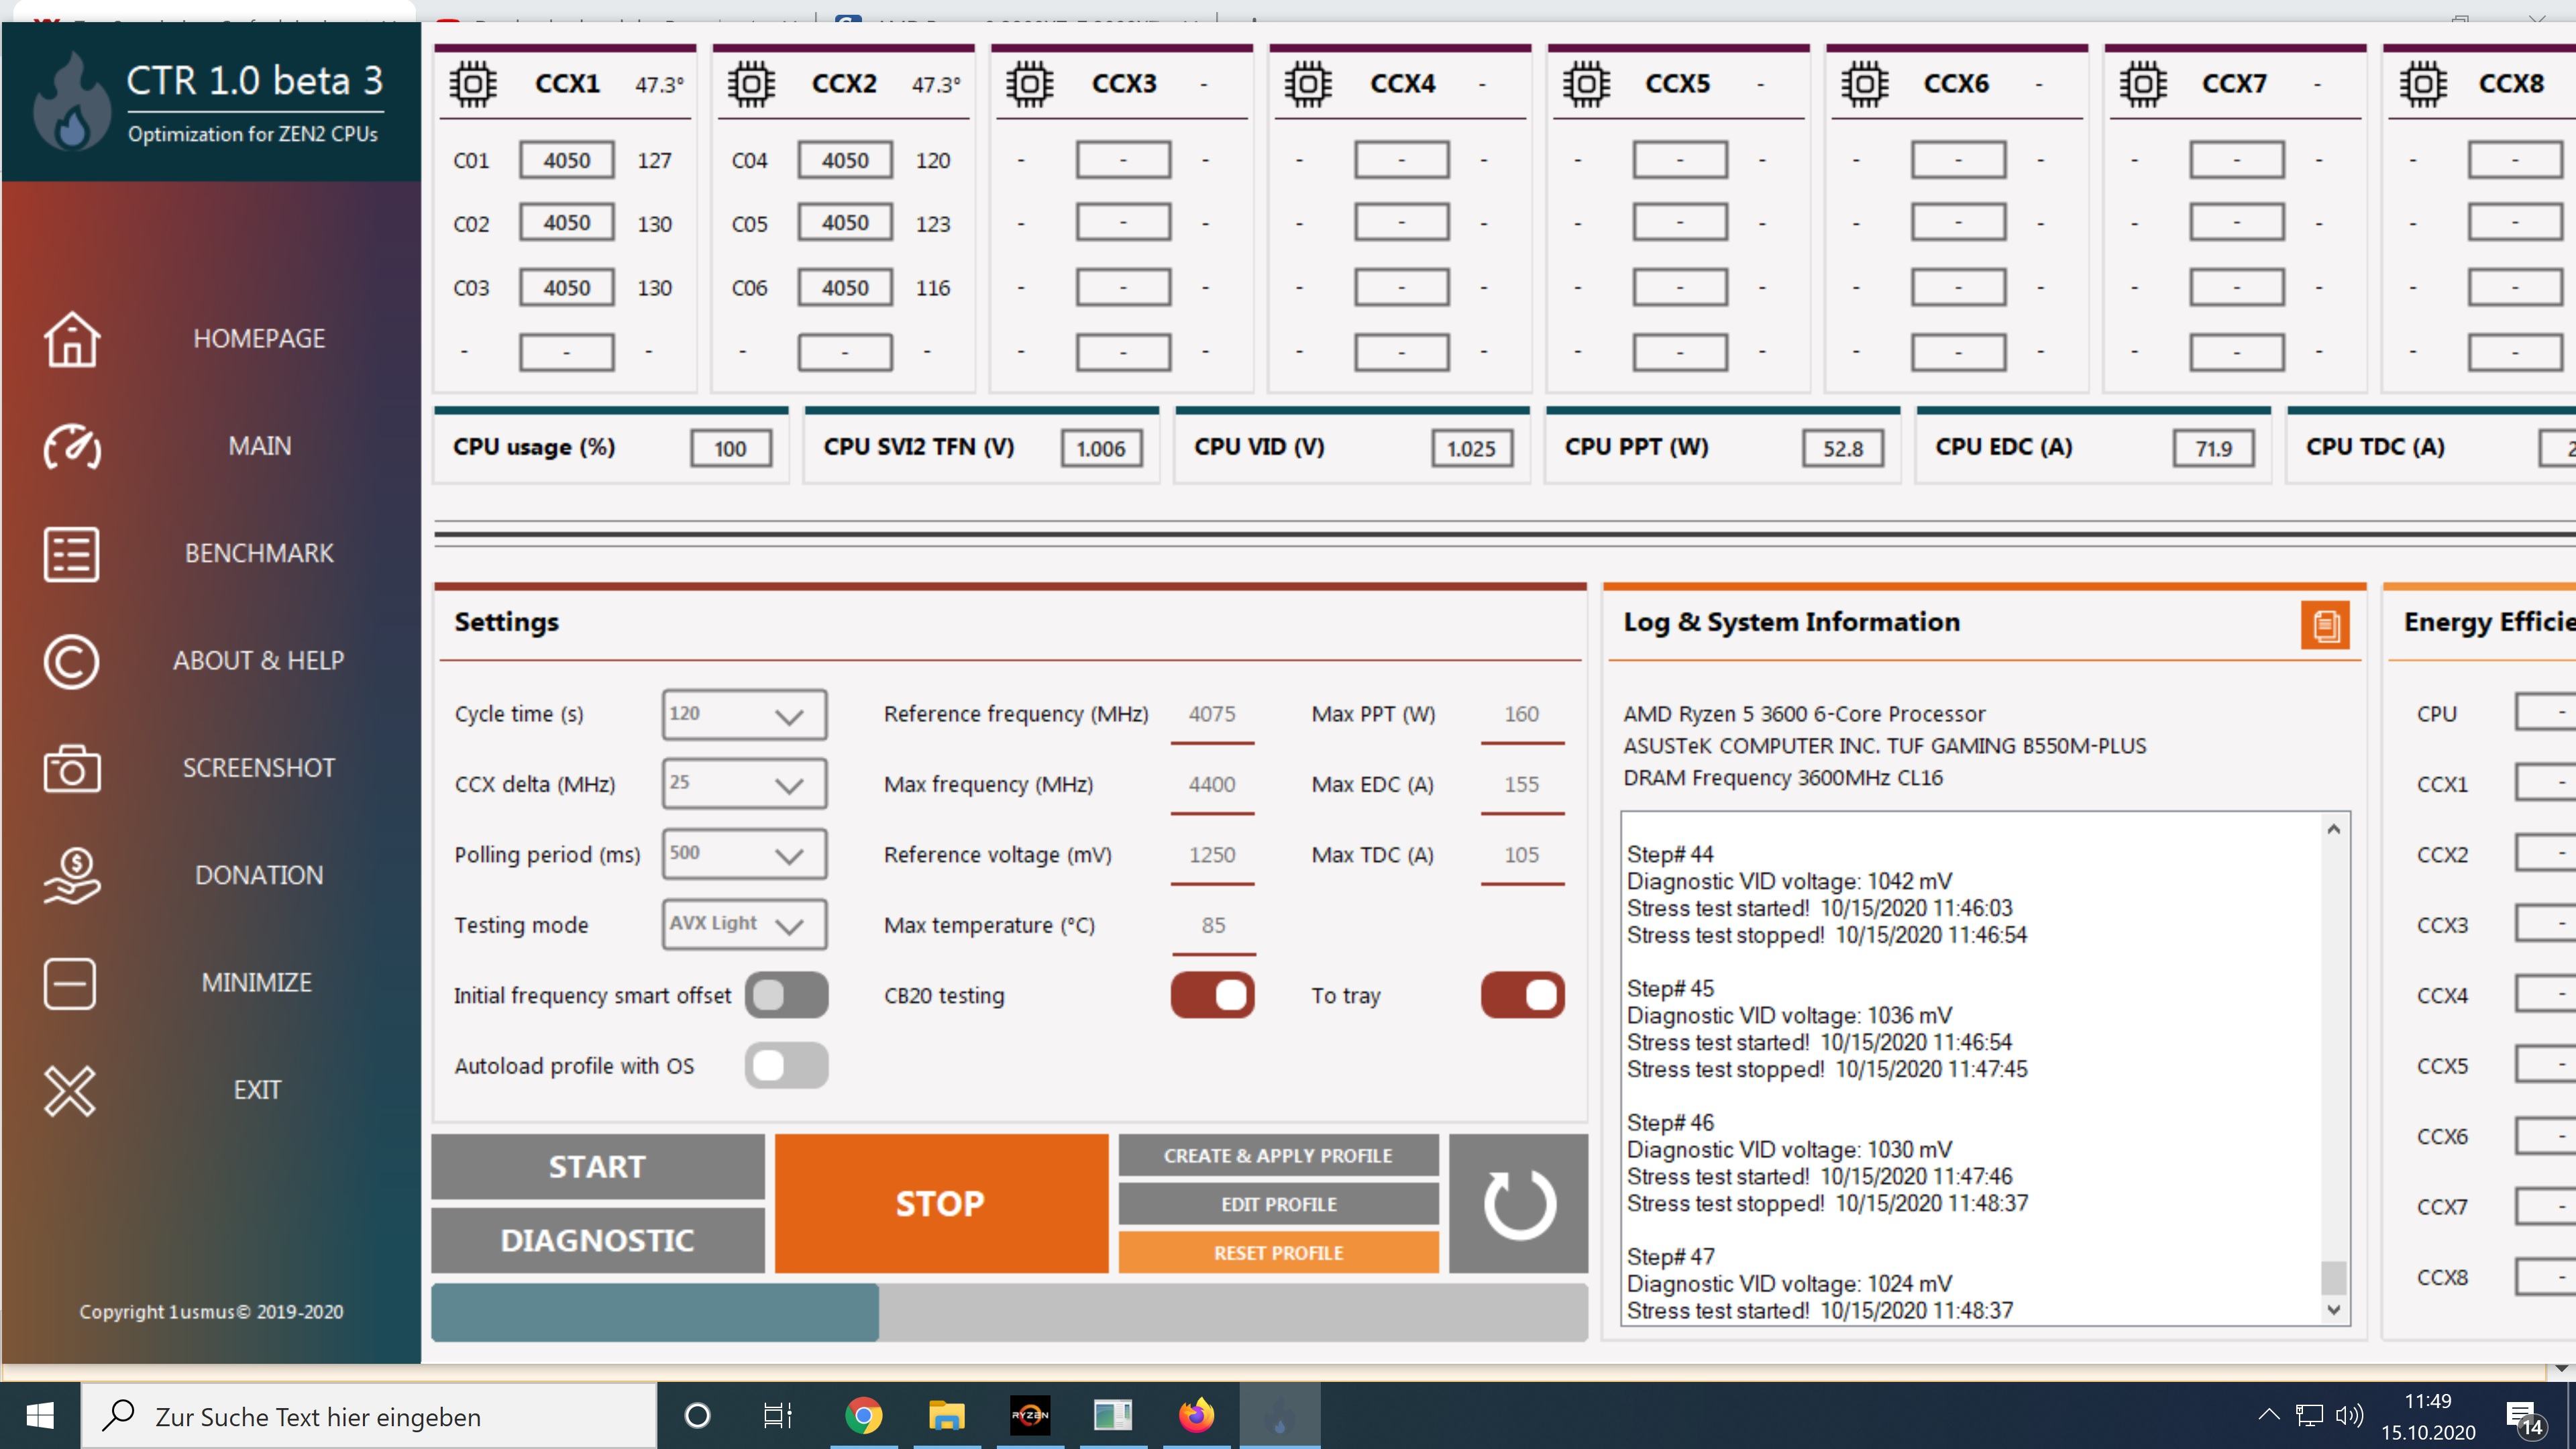Open the Windows Start menu
The image size is (2576, 1449).
point(40,1416)
